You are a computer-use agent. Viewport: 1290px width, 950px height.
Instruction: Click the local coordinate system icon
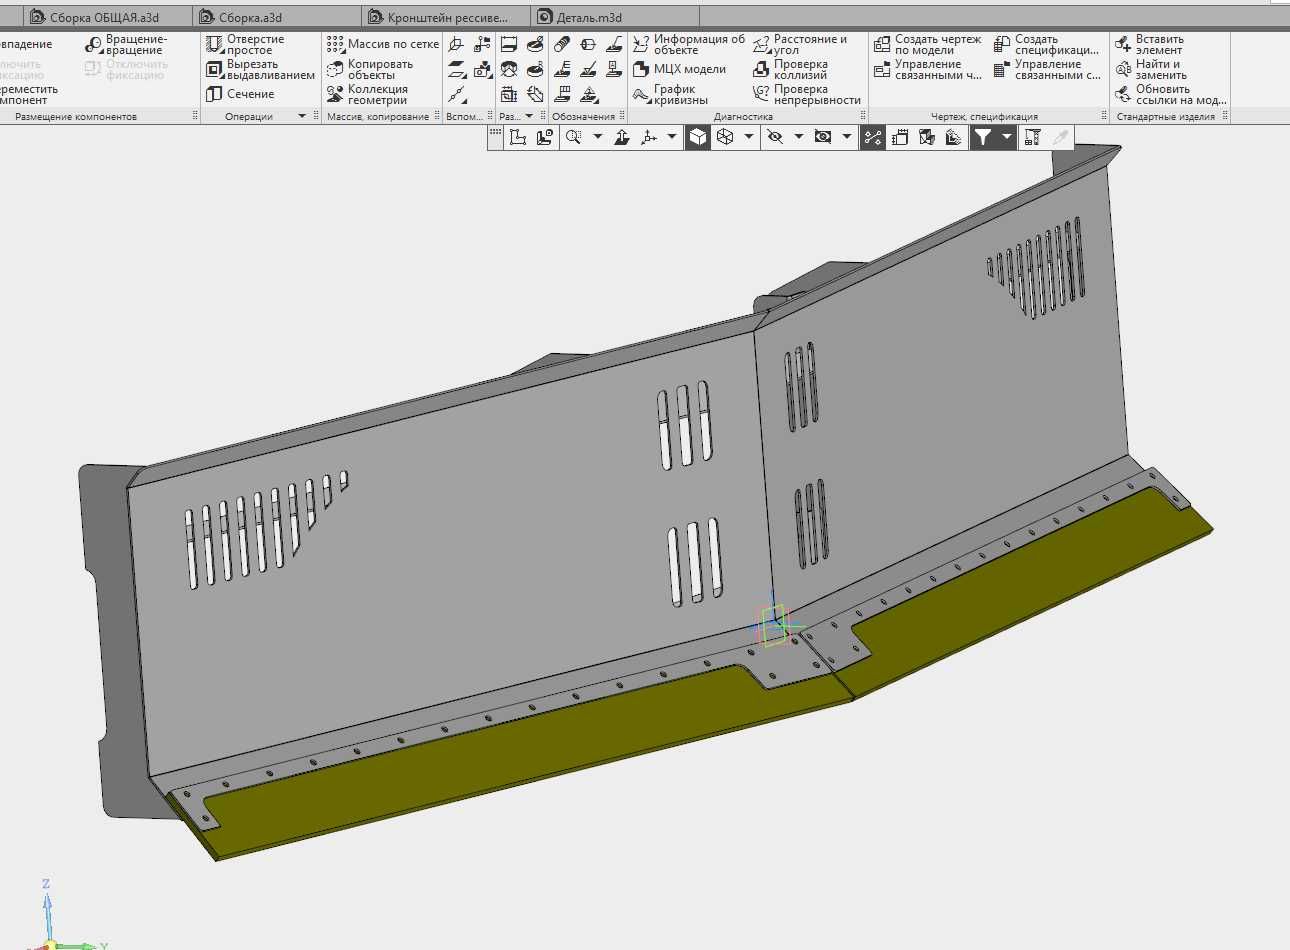pos(457,44)
